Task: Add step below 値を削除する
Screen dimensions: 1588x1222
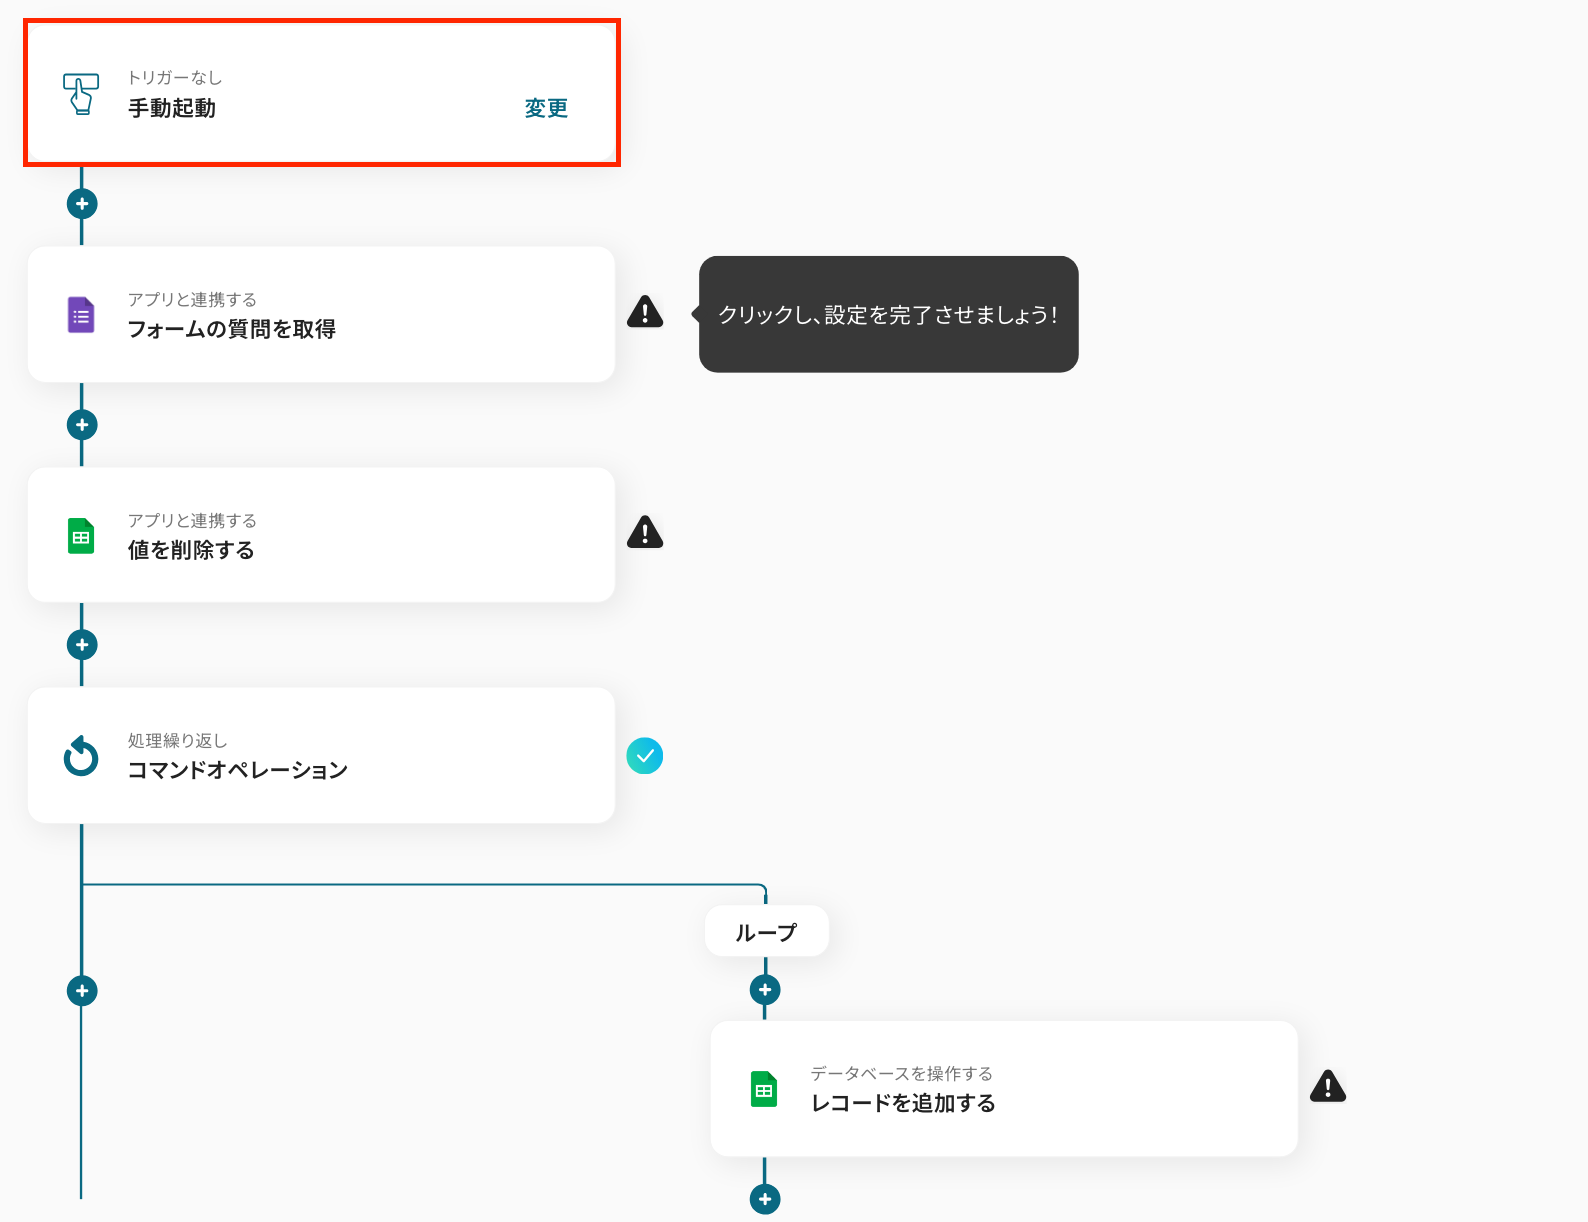Action: coord(82,645)
